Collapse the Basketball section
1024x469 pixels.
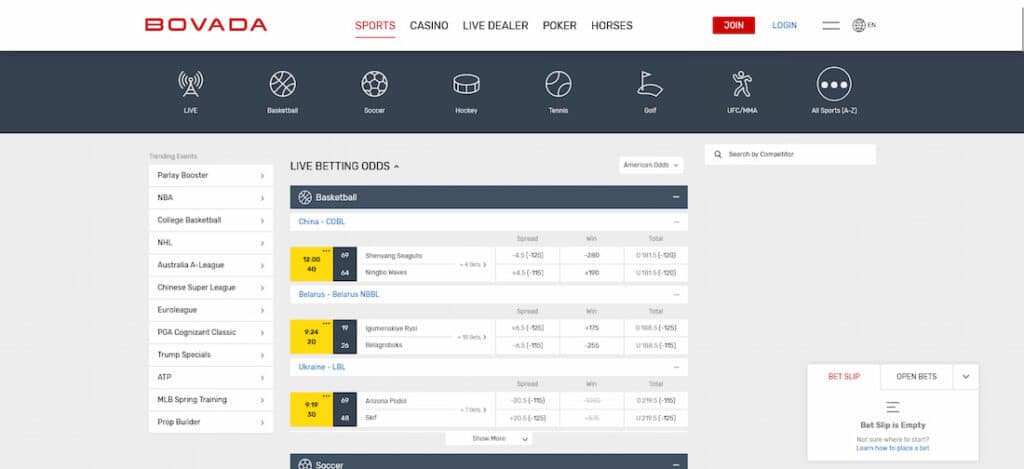(x=676, y=197)
